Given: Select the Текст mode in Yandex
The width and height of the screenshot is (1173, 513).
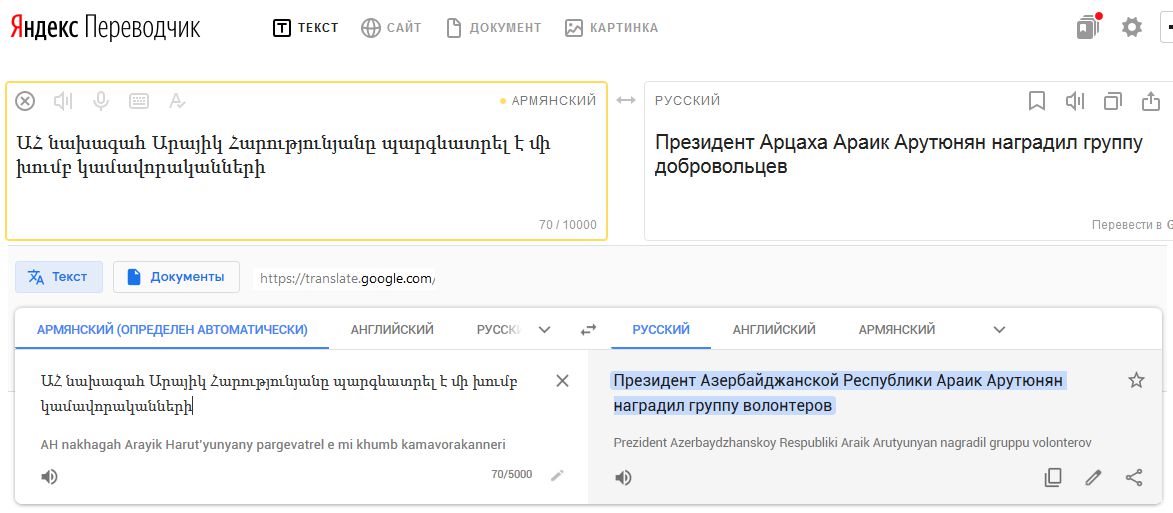Looking at the screenshot, I should pos(306,28).
